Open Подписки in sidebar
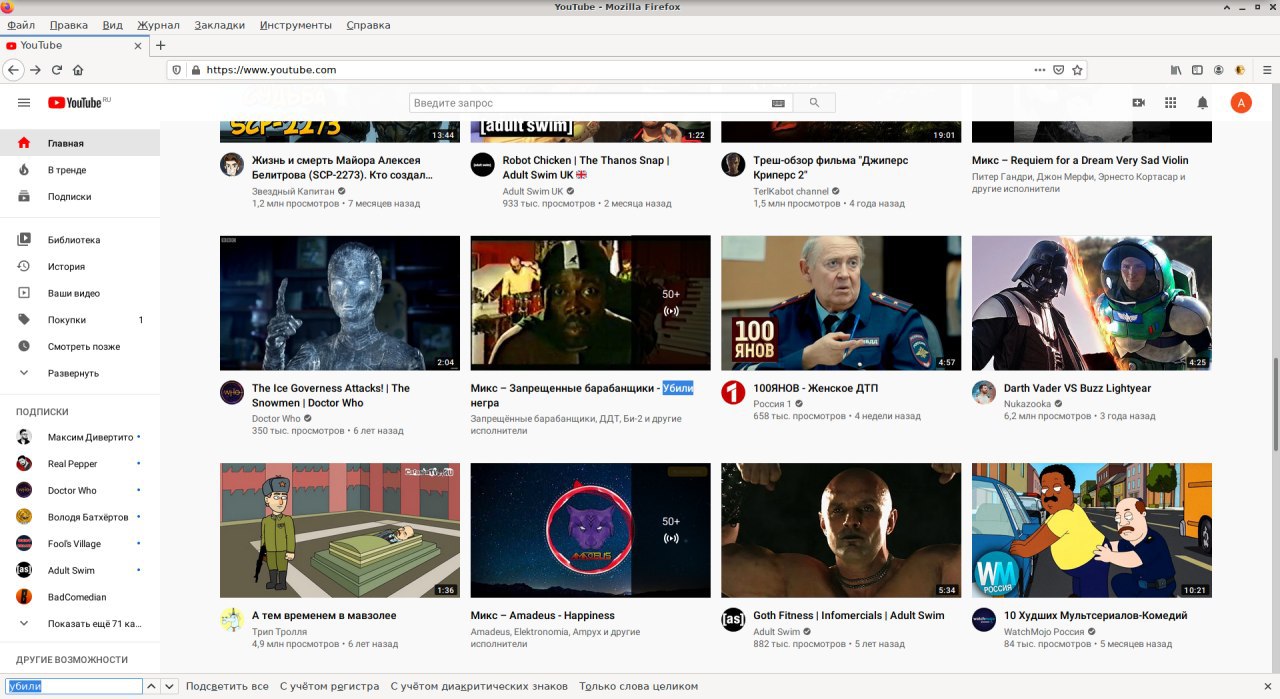The width and height of the screenshot is (1280, 699). point(80,197)
